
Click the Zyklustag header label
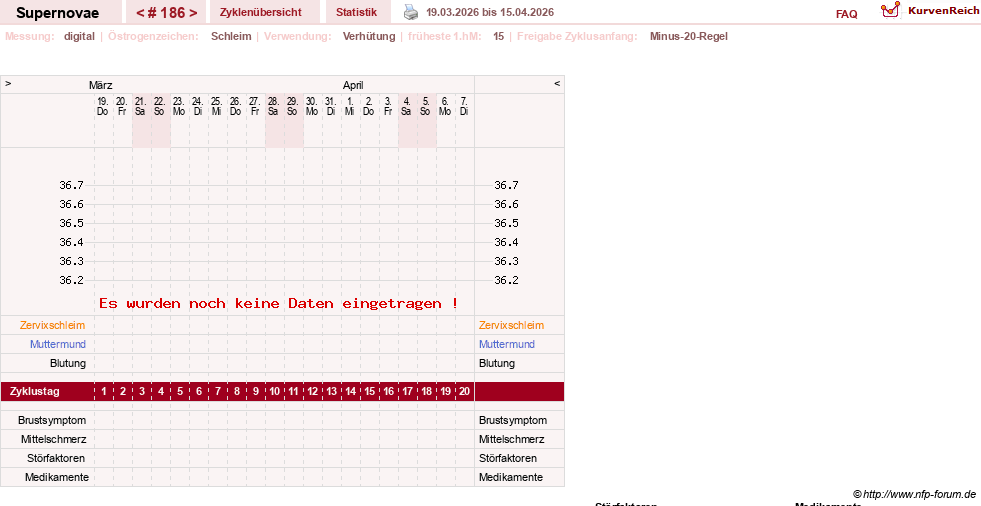pyautogui.click(x=35, y=392)
